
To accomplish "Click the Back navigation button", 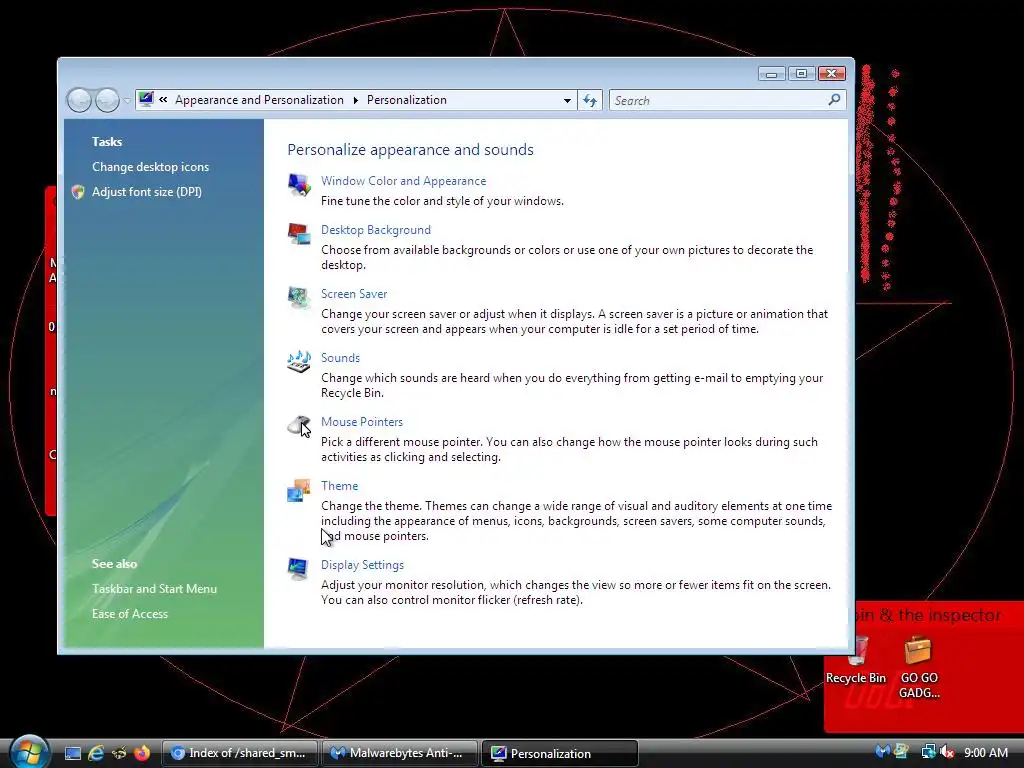I will 80,100.
